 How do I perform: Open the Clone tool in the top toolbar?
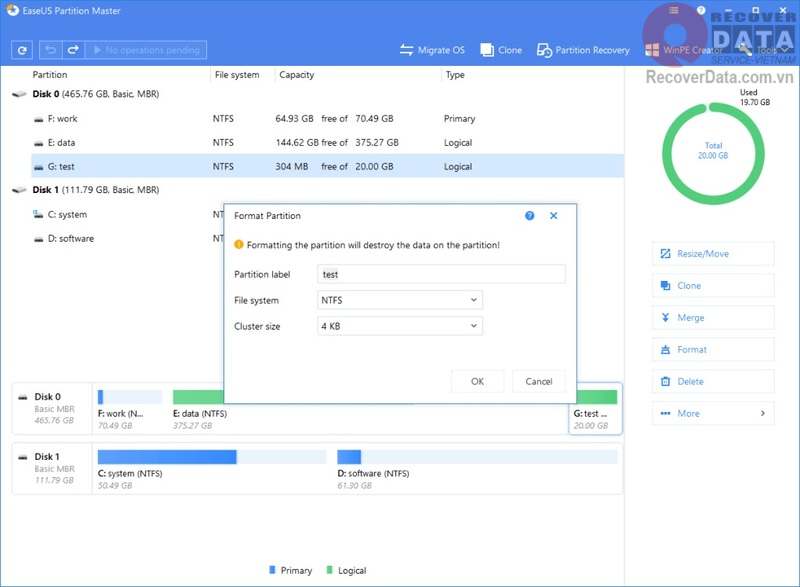[x=501, y=50]
